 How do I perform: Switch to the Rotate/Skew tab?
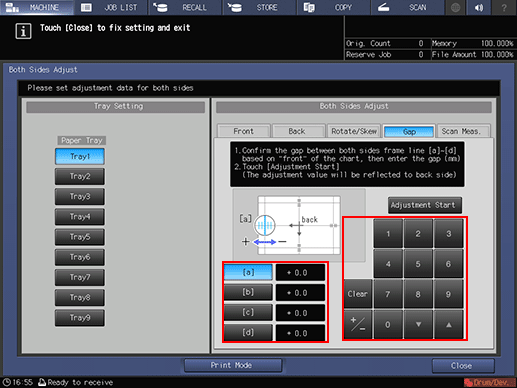tap(354, 131)
